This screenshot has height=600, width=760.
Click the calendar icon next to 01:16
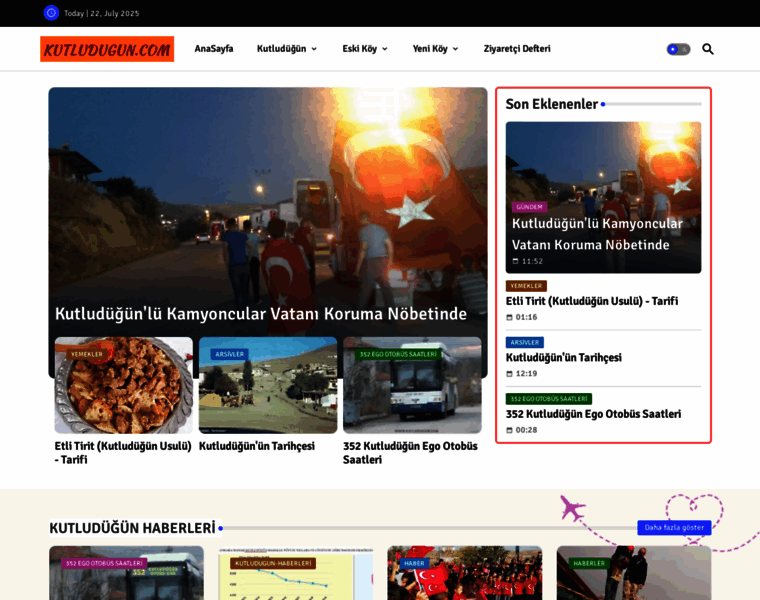(509, 317)
